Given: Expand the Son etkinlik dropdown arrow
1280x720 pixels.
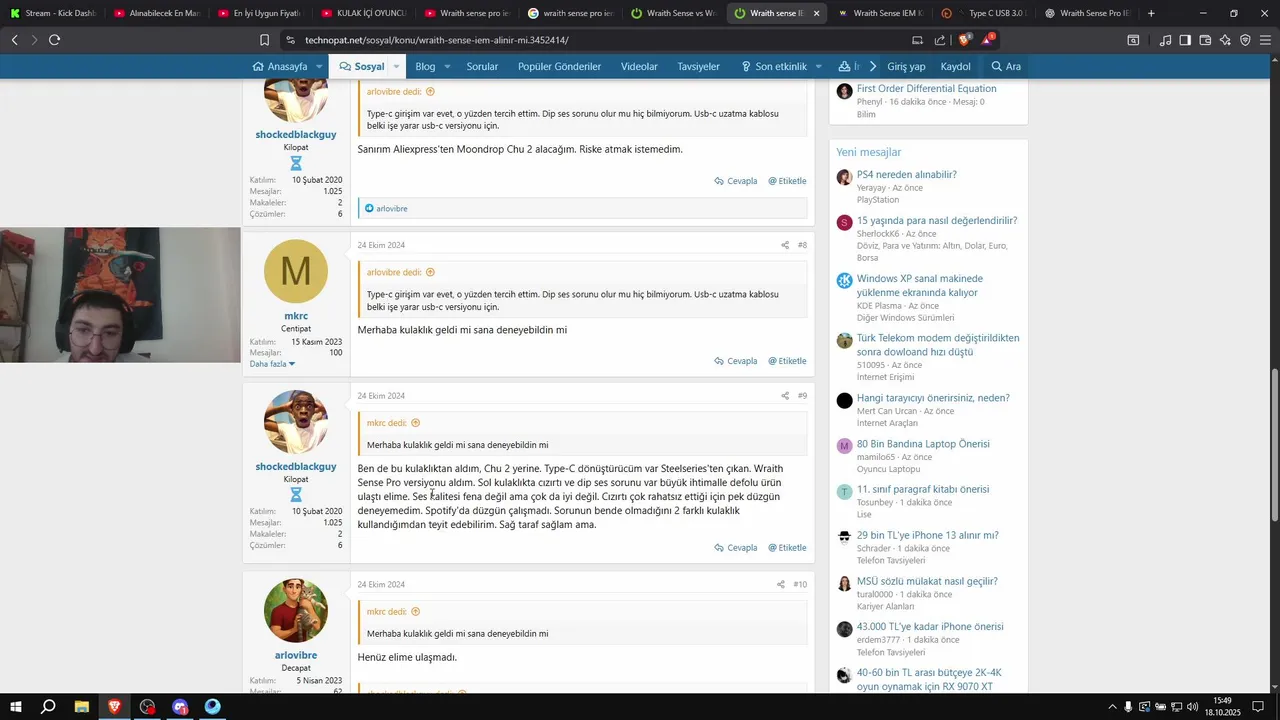Looking at the screenshot, I should 818,66.
